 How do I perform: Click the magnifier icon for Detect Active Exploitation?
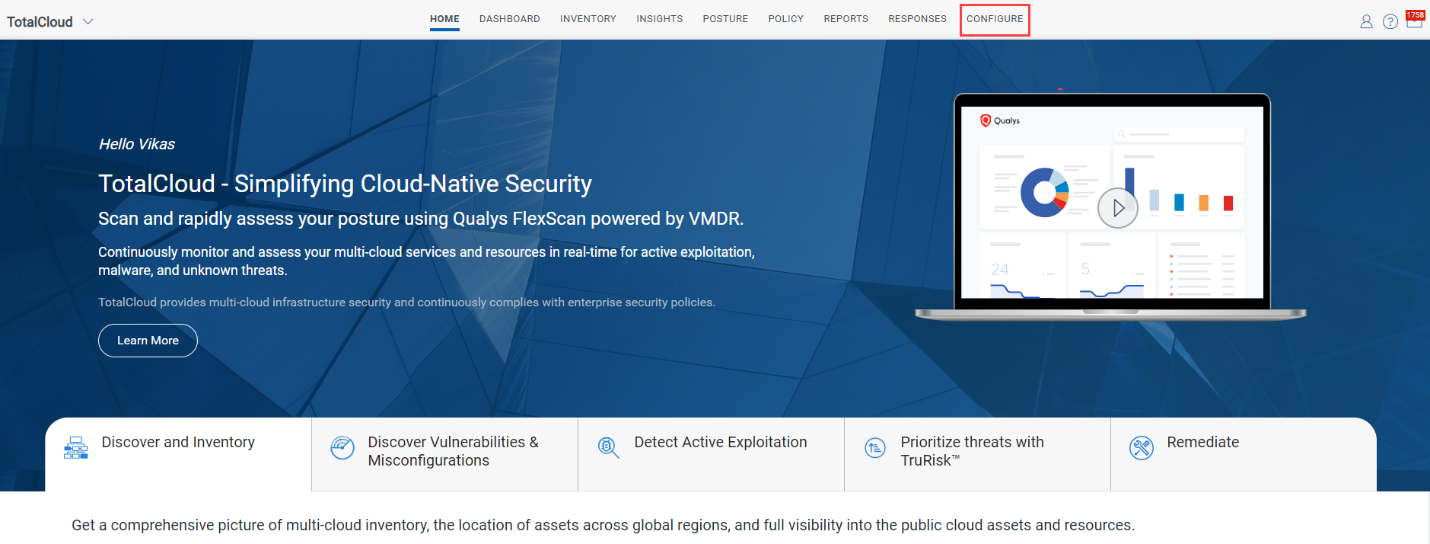point(608,447)
